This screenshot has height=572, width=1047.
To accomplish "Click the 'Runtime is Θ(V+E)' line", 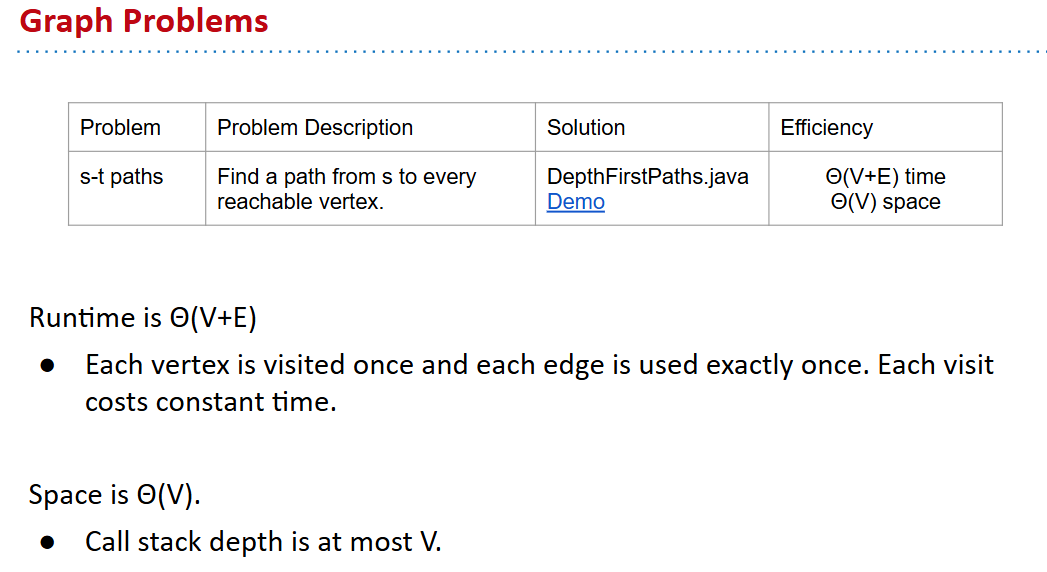I will click(x=143, y=318).
